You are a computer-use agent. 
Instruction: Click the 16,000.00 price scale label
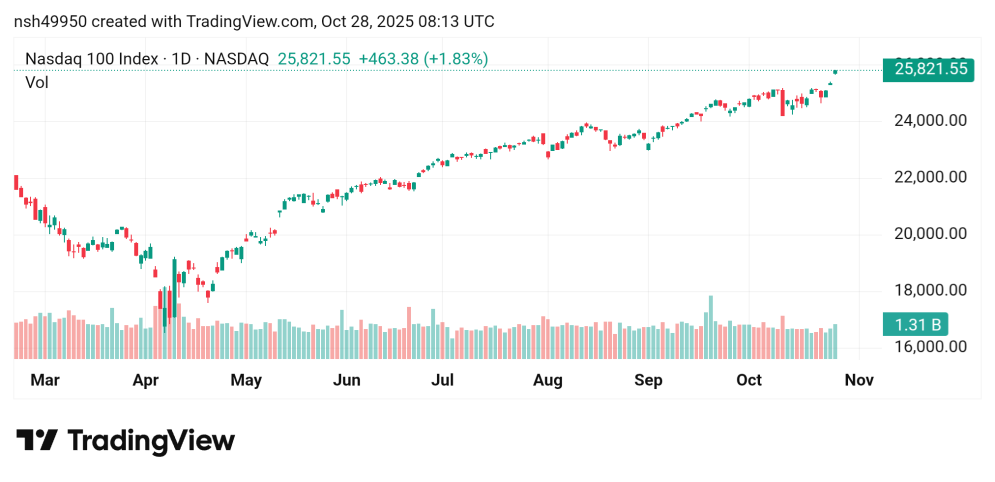pos(928,347)
